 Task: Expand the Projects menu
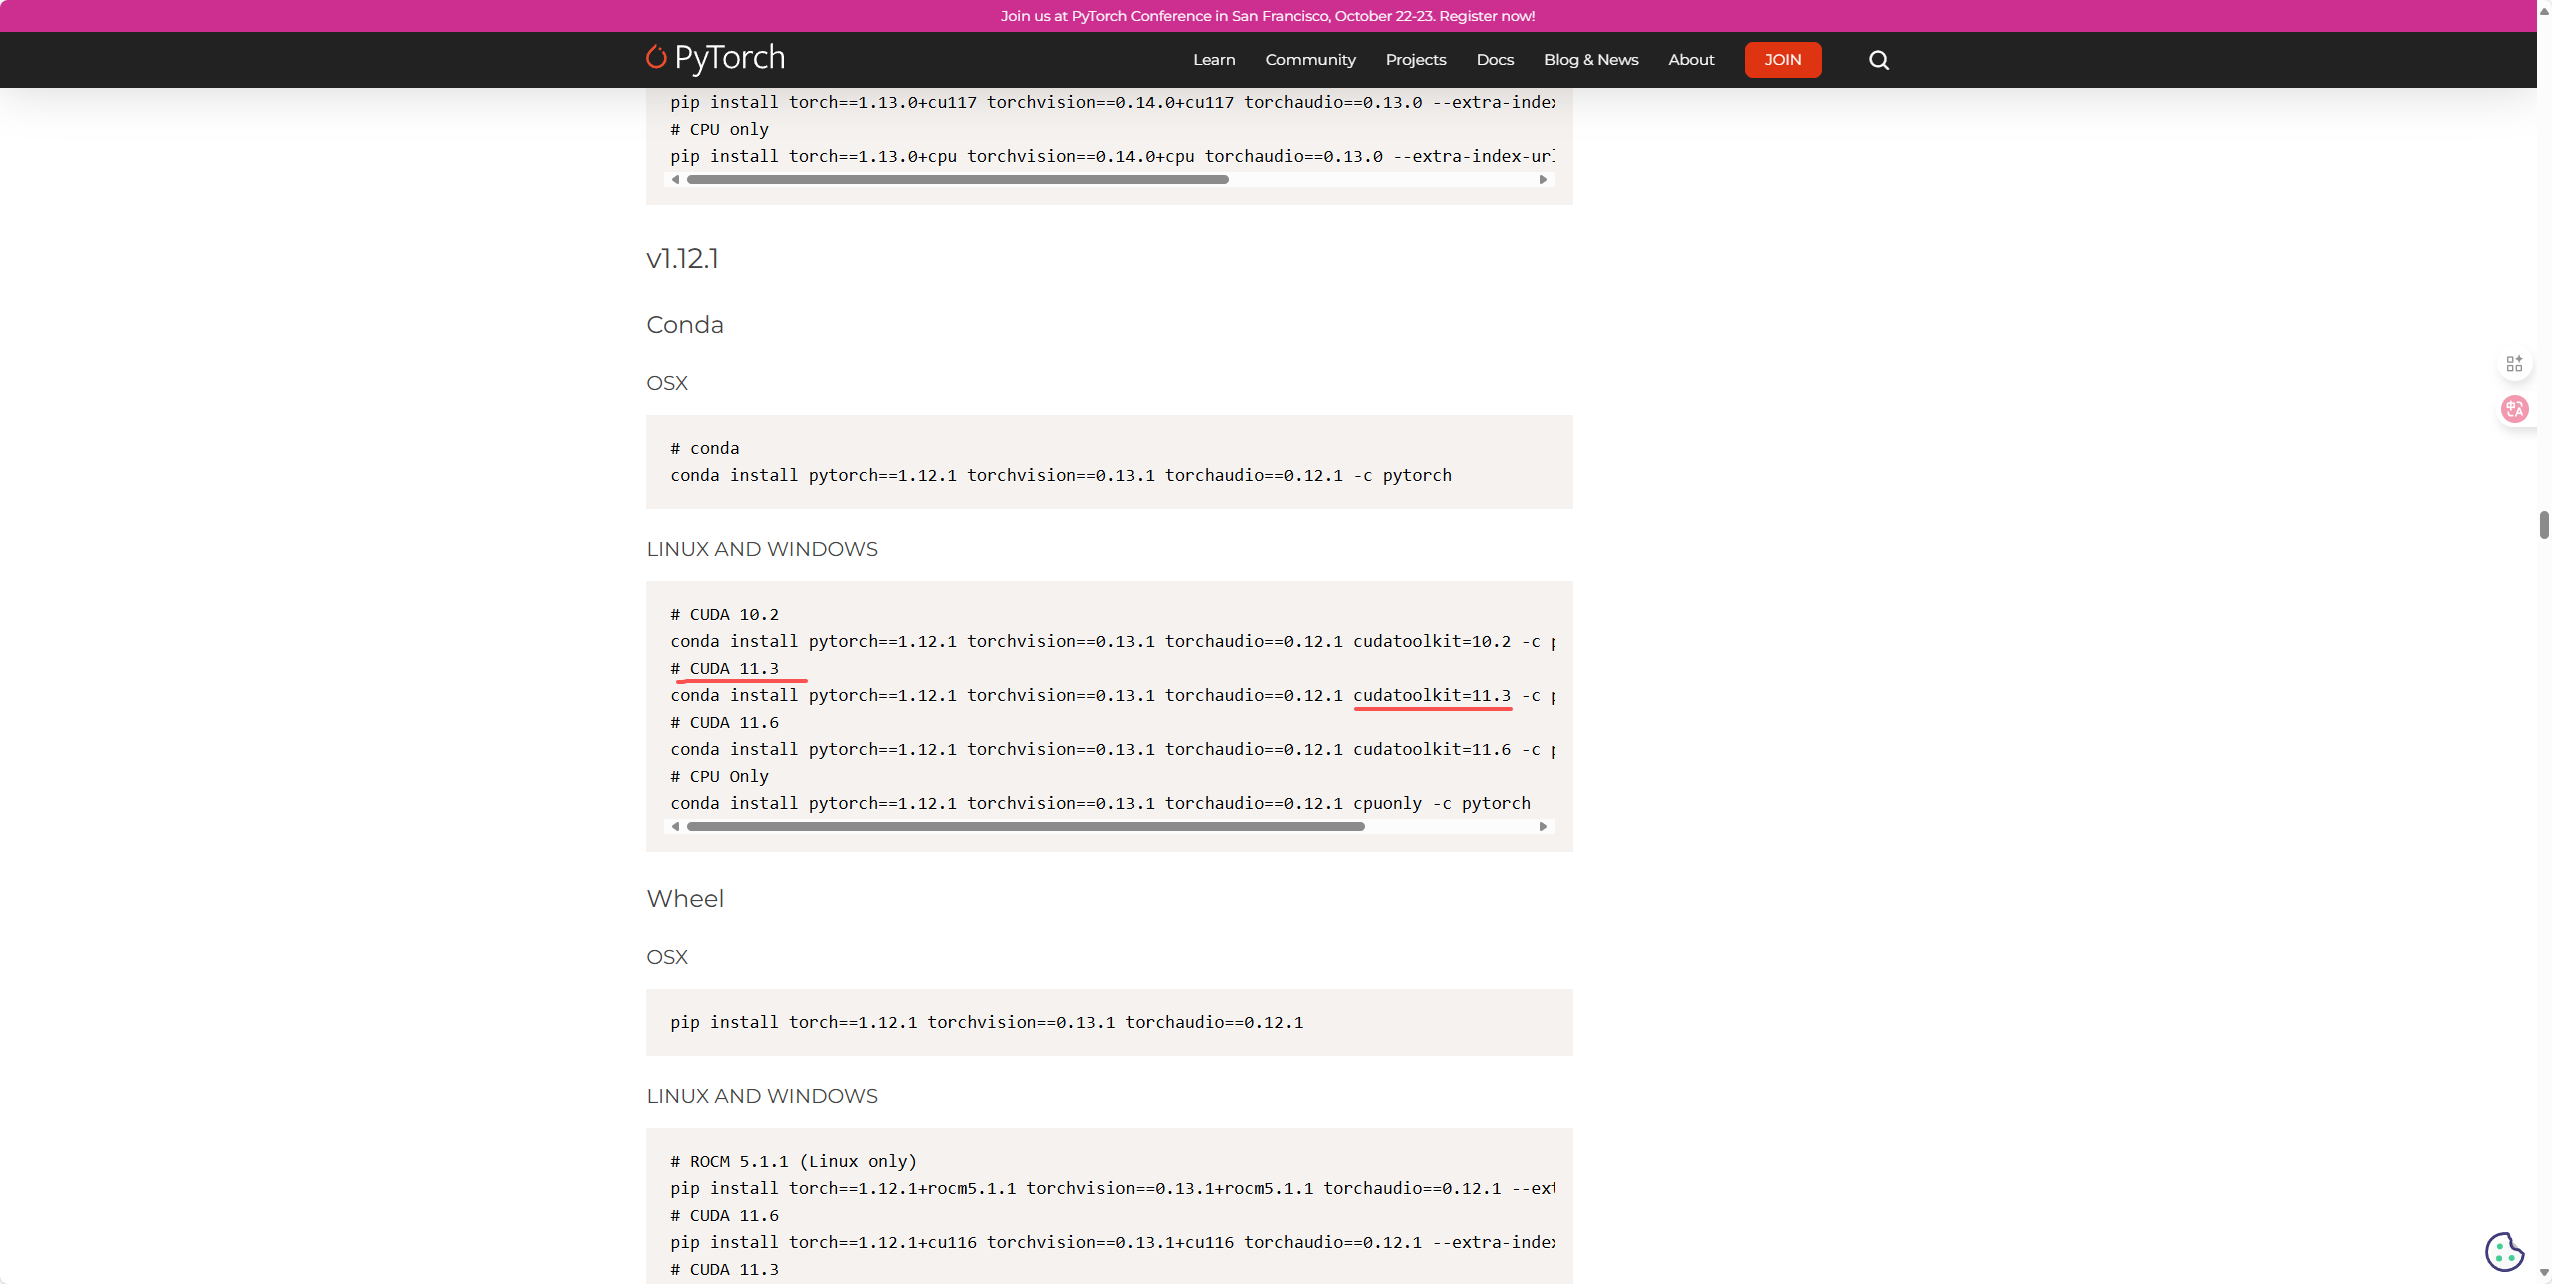[1415, 60]
